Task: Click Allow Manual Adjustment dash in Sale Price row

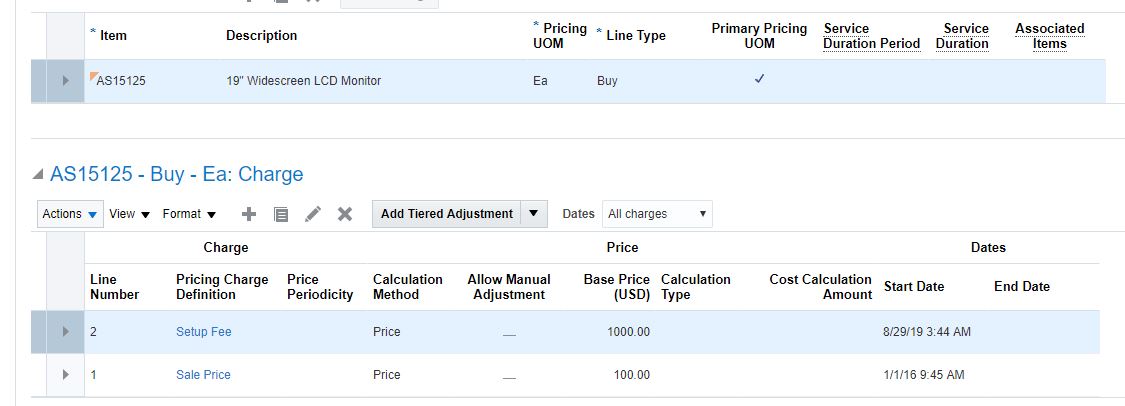Action: pos(509,378)
